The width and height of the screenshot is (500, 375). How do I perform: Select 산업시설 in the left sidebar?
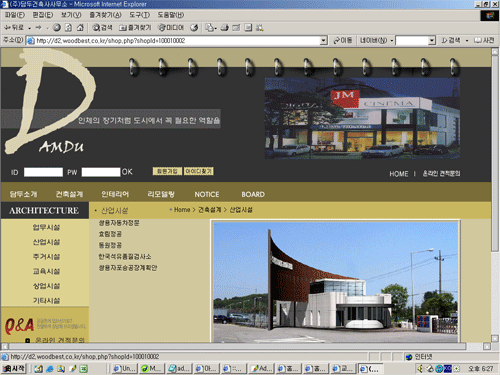pos(46,242)
